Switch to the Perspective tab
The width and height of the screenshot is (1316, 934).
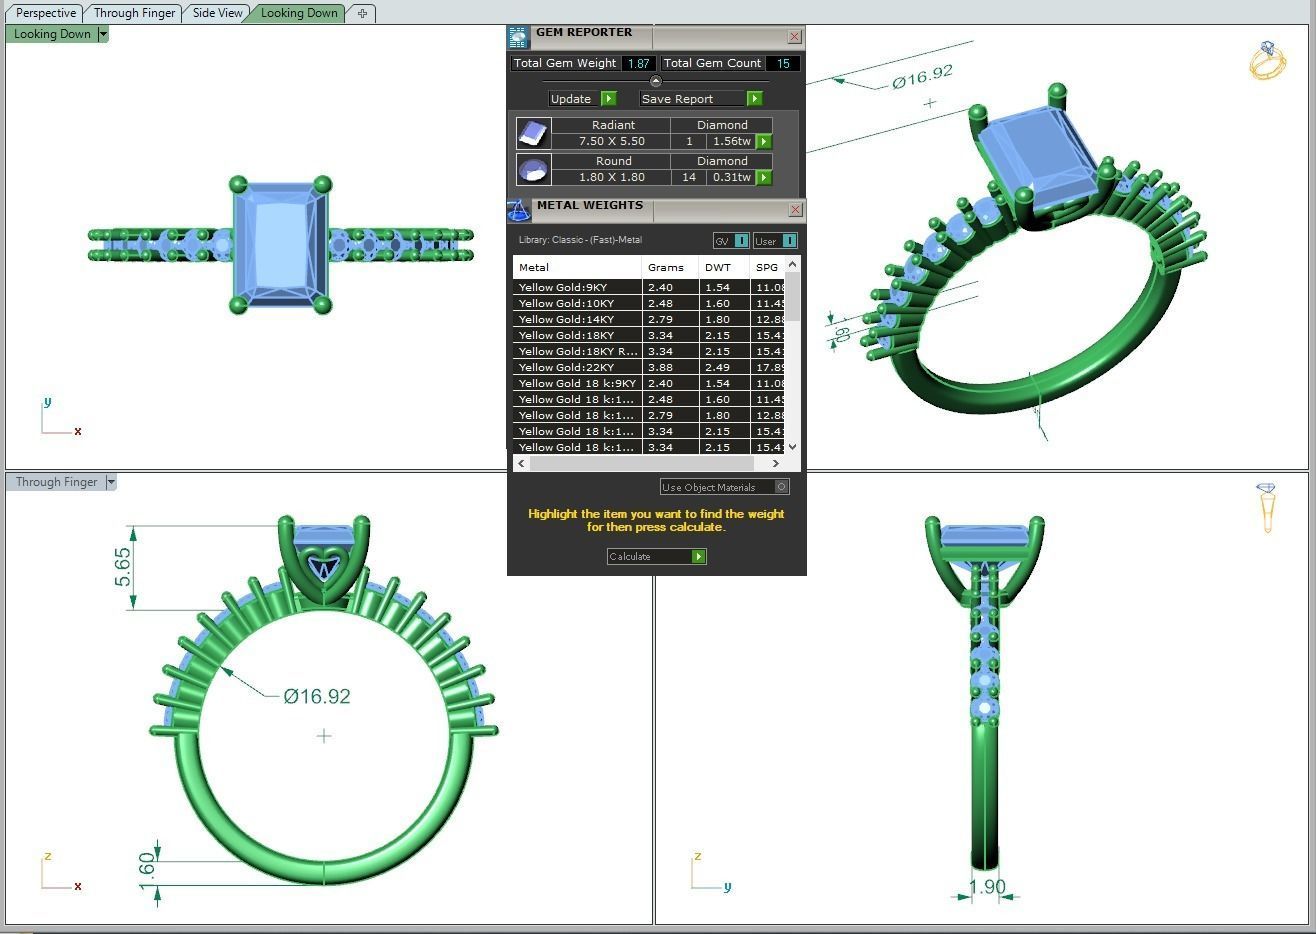(x=46, y=13)
